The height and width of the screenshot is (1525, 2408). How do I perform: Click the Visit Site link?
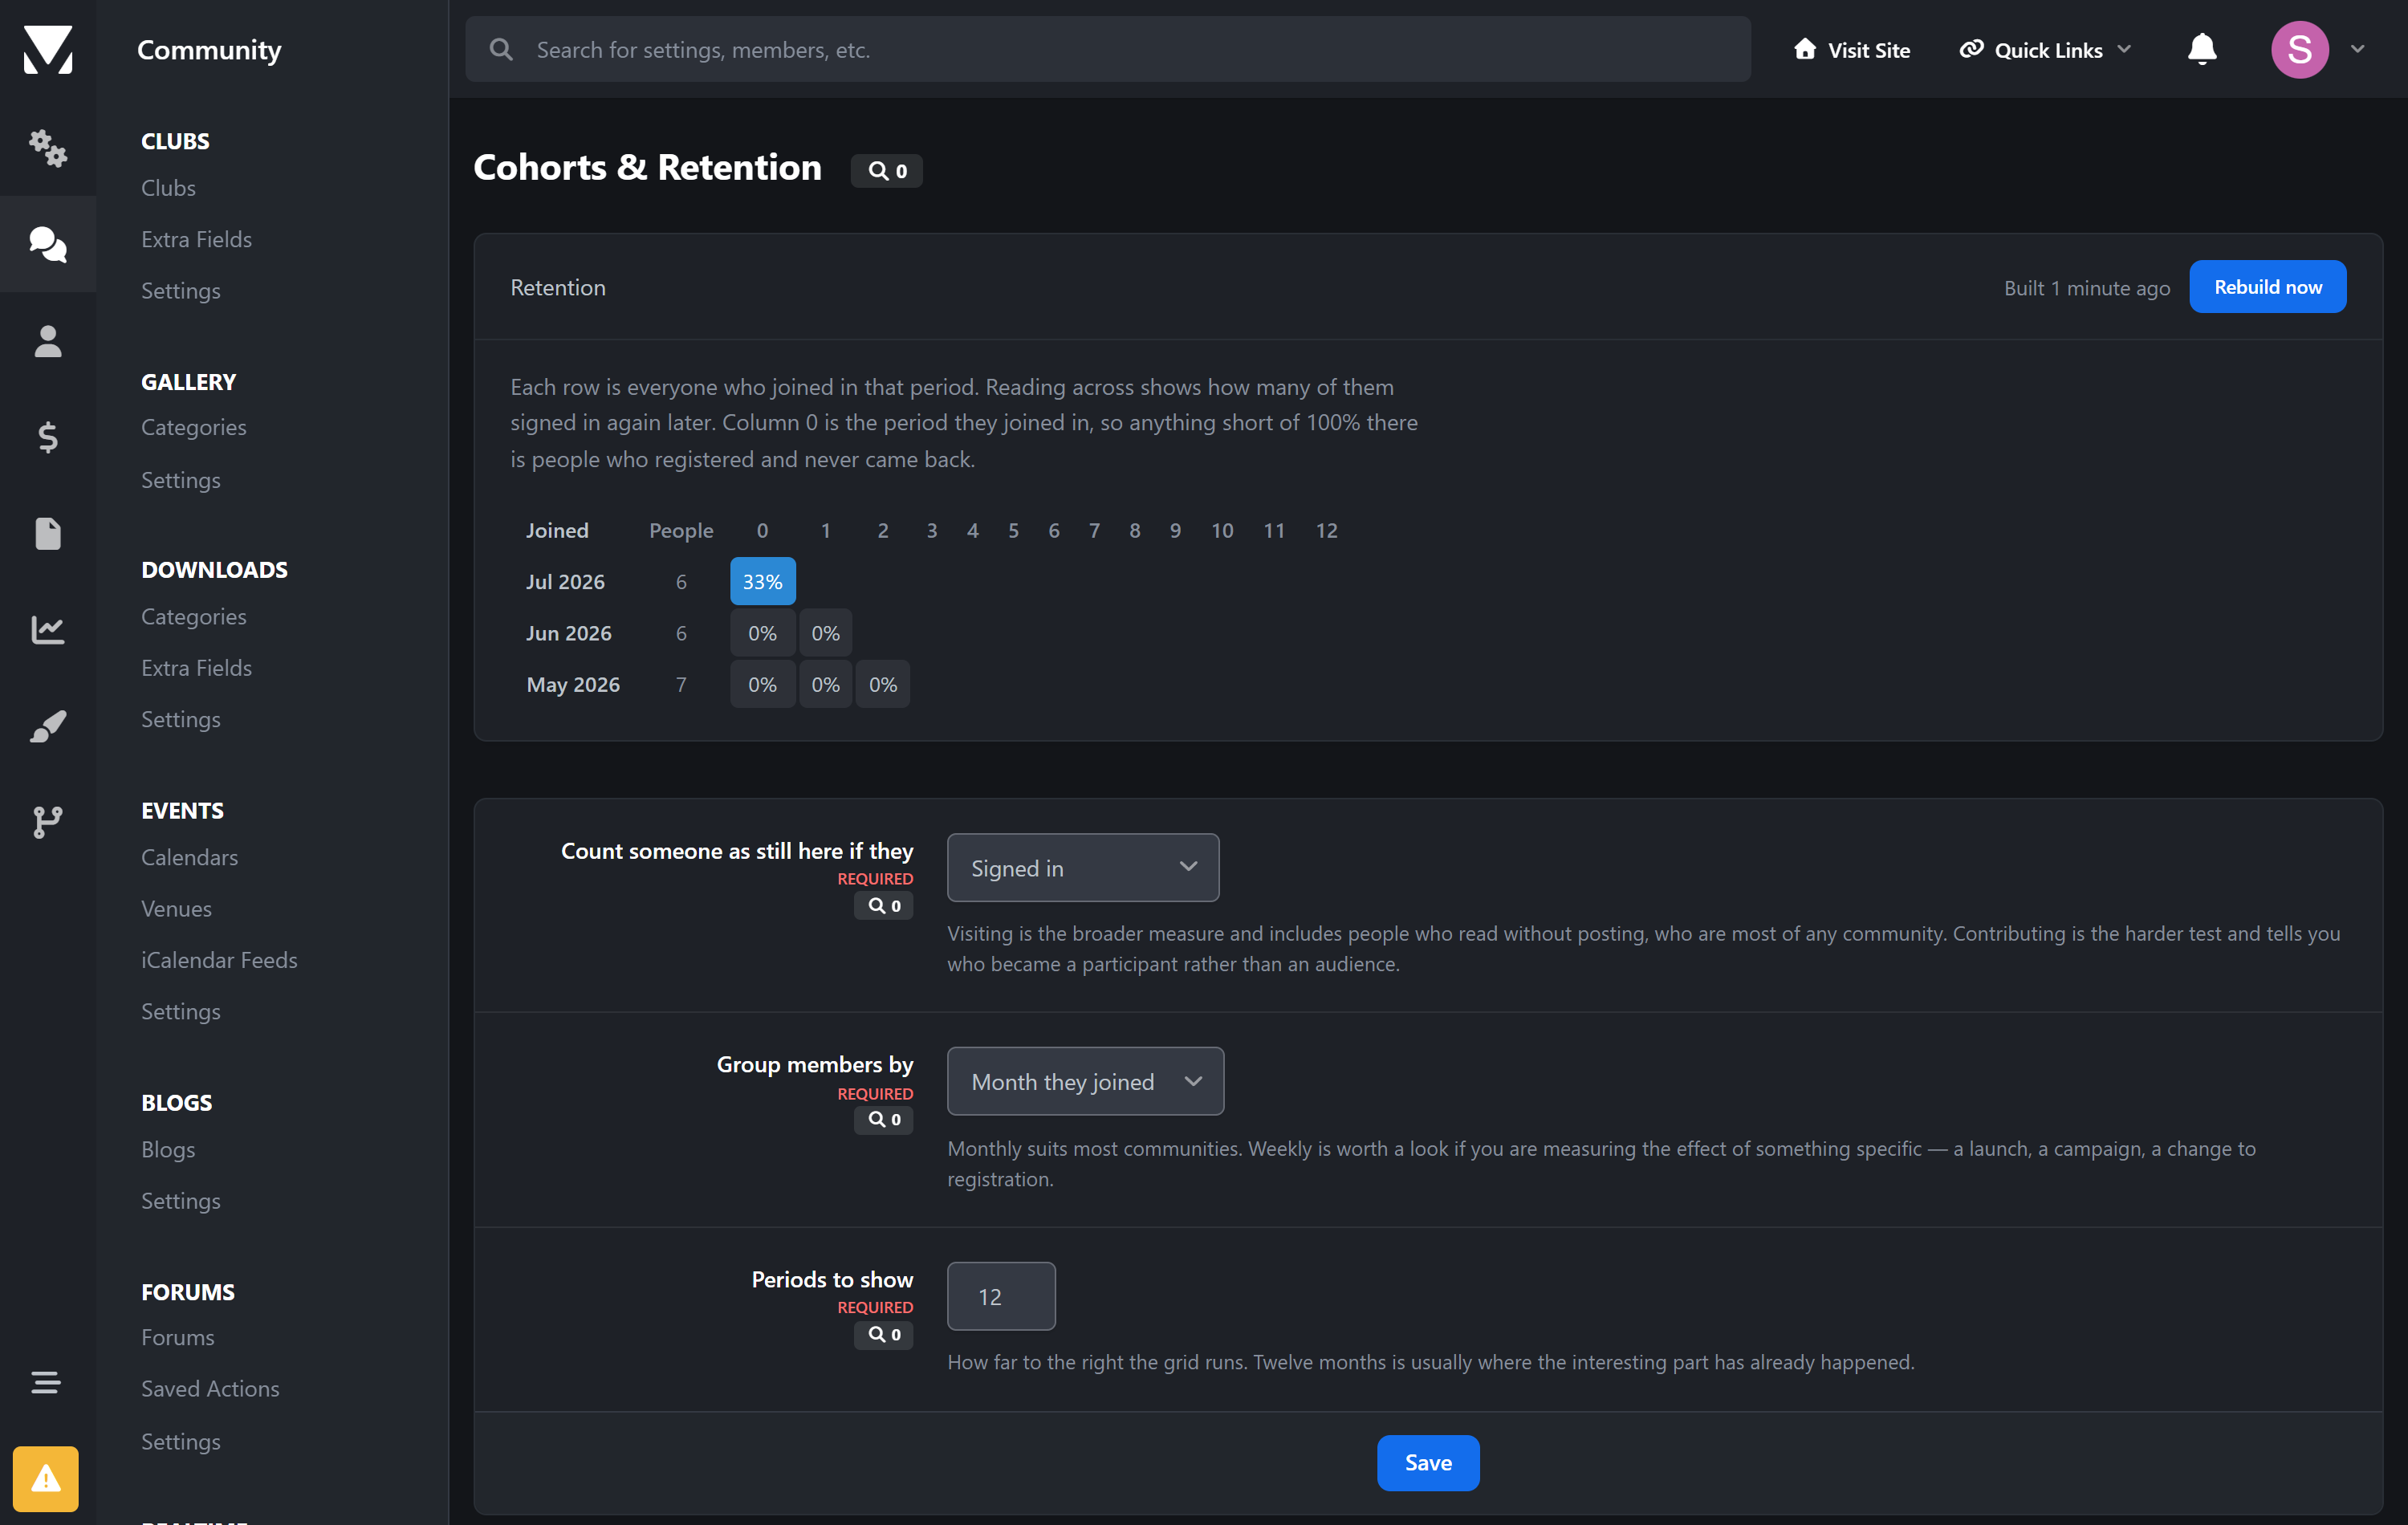click(x=1852, y=50)
